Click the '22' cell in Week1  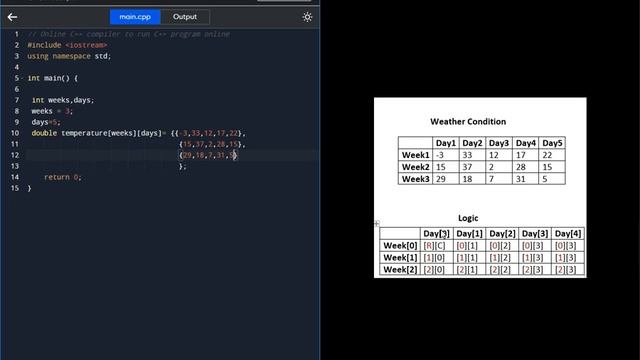coord(552,155)
